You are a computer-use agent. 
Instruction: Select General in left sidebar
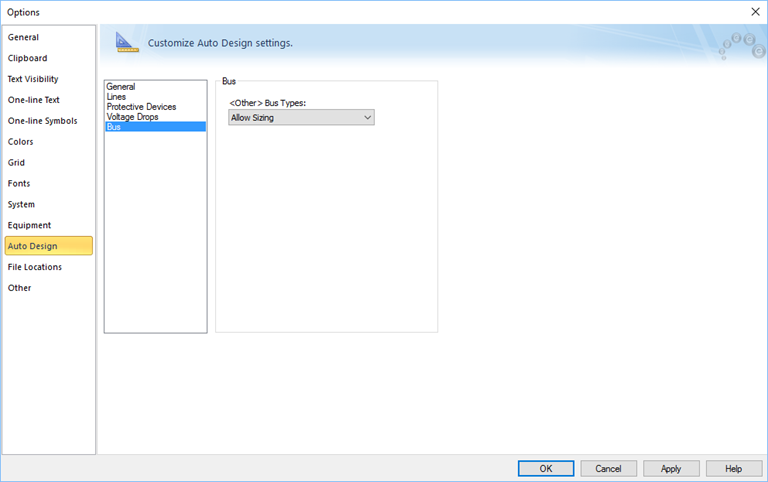24,37
